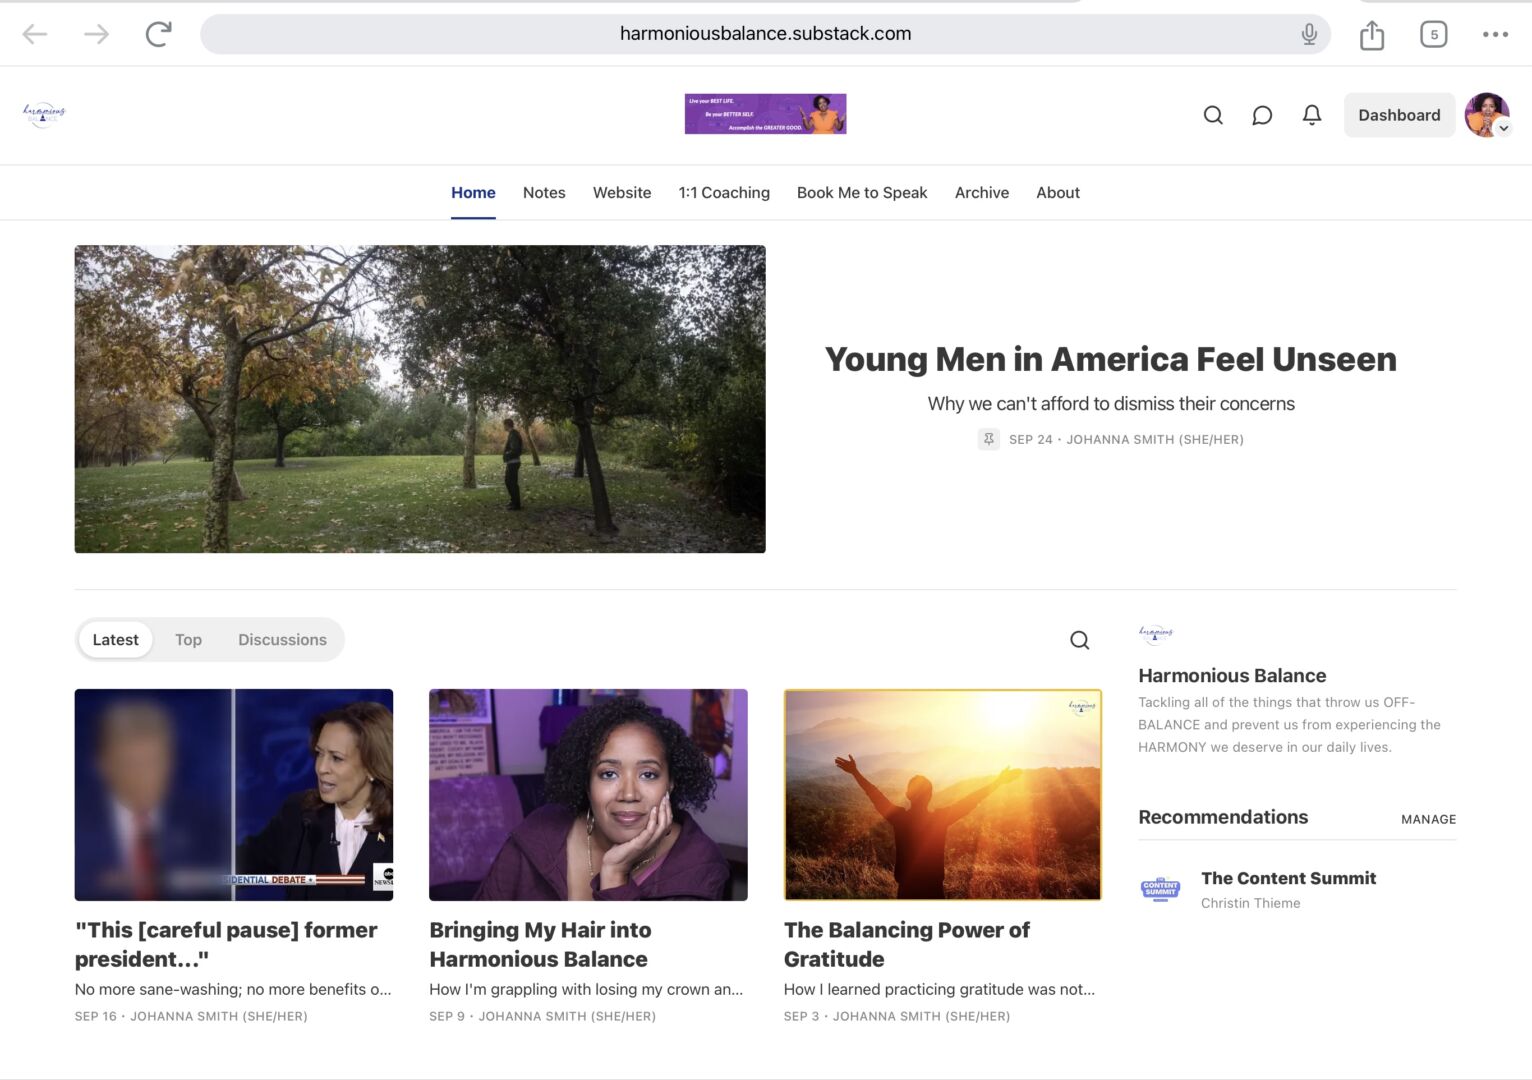This screenshot has width=1532, height=1080.
Task: Open the Balancing Power of Gratitude thumbnail
Action: 942,795
